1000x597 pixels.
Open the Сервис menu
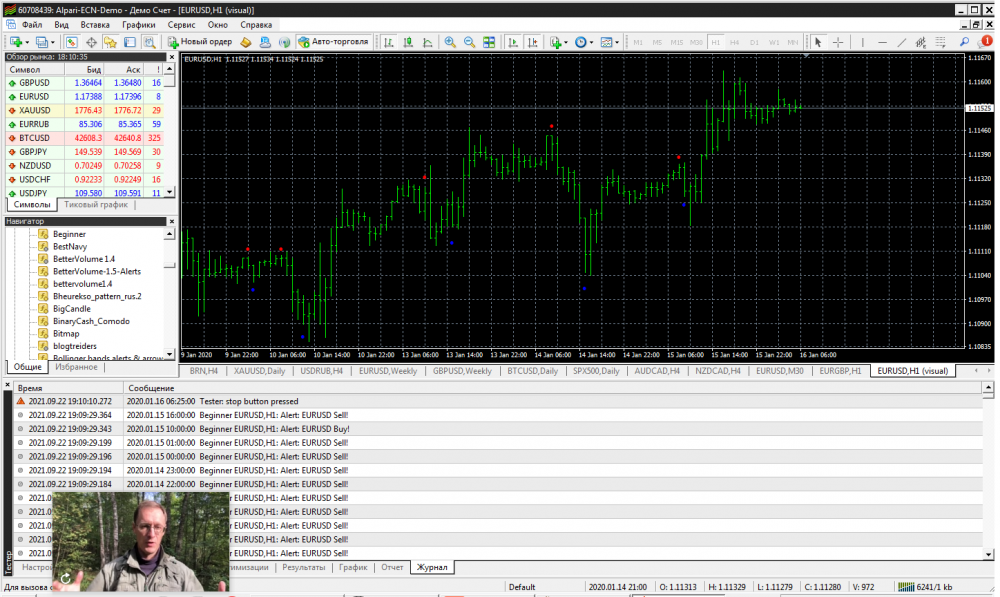point(182,23)
